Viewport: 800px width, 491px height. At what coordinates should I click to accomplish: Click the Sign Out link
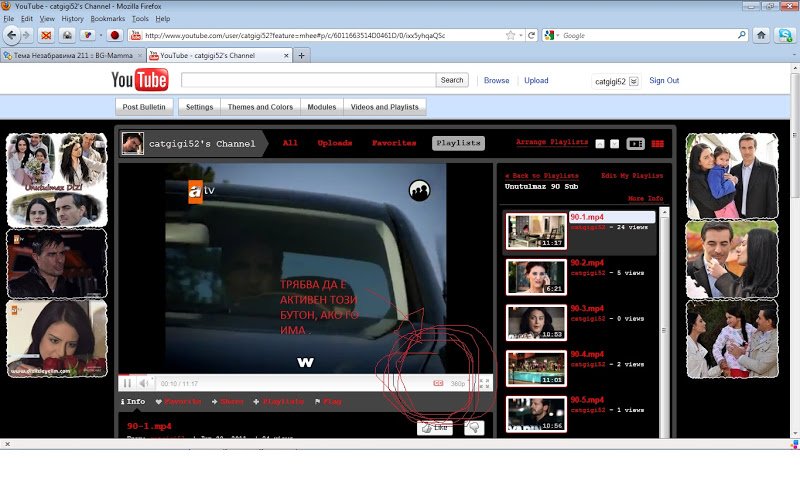[x=664, y=80]
